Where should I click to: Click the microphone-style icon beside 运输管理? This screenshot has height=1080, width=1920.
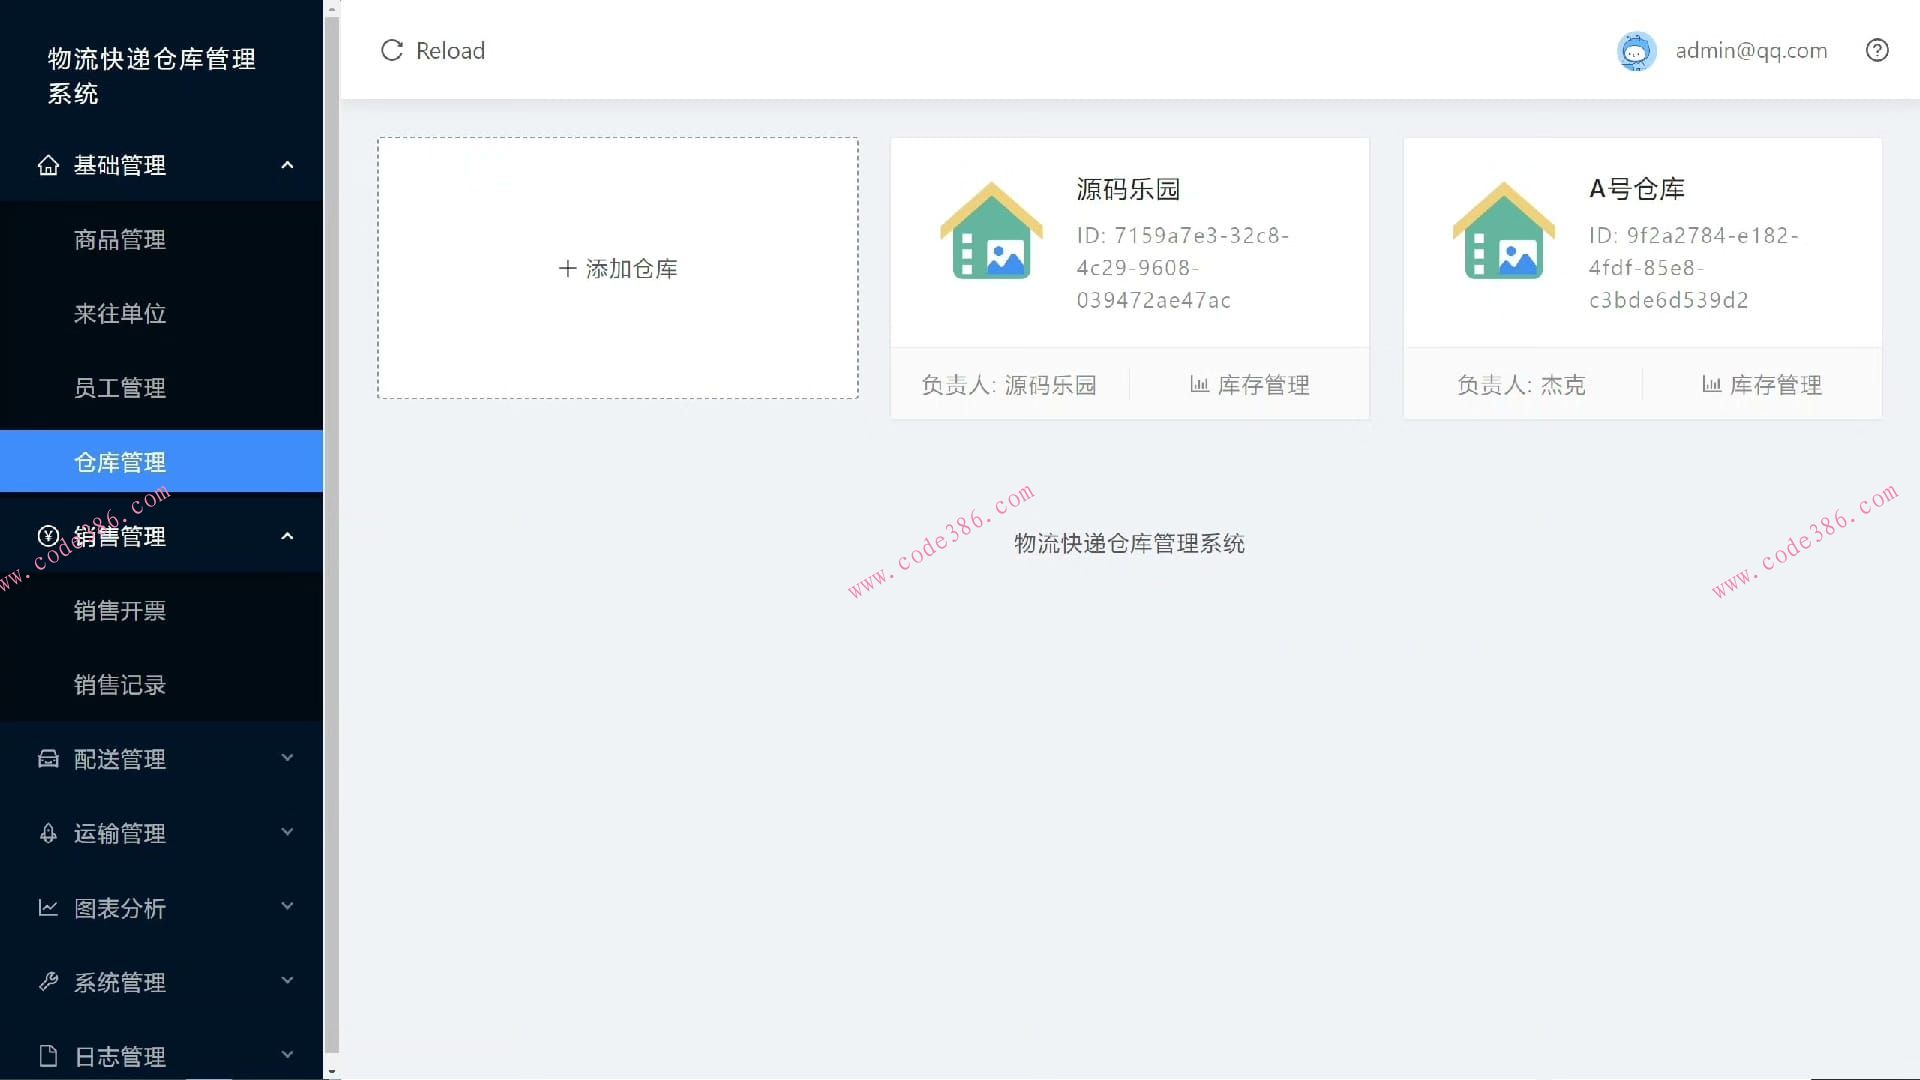click(x=49, y=833)
